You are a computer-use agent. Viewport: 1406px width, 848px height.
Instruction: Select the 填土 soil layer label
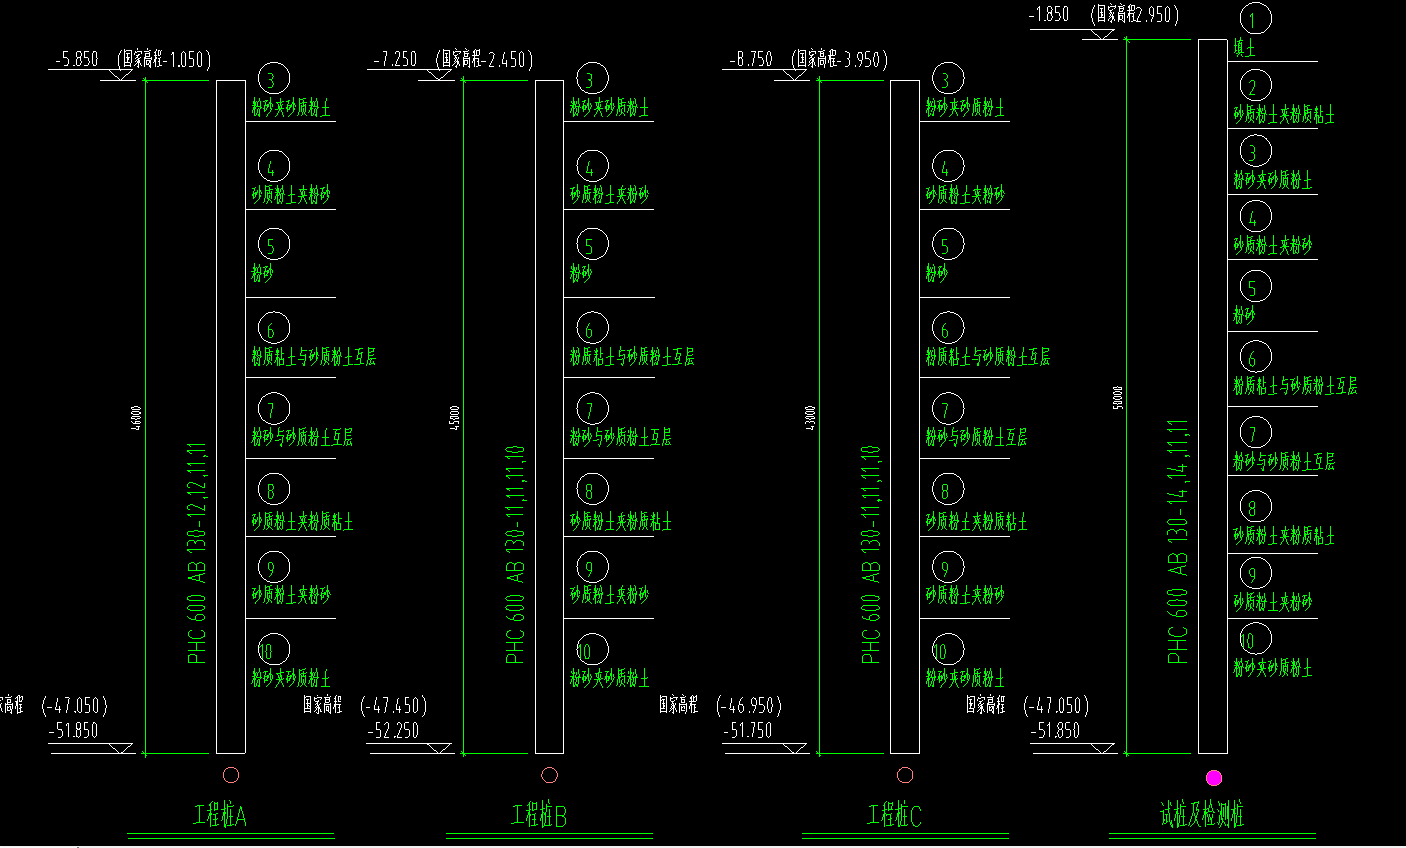click(x=1243, y=49)
